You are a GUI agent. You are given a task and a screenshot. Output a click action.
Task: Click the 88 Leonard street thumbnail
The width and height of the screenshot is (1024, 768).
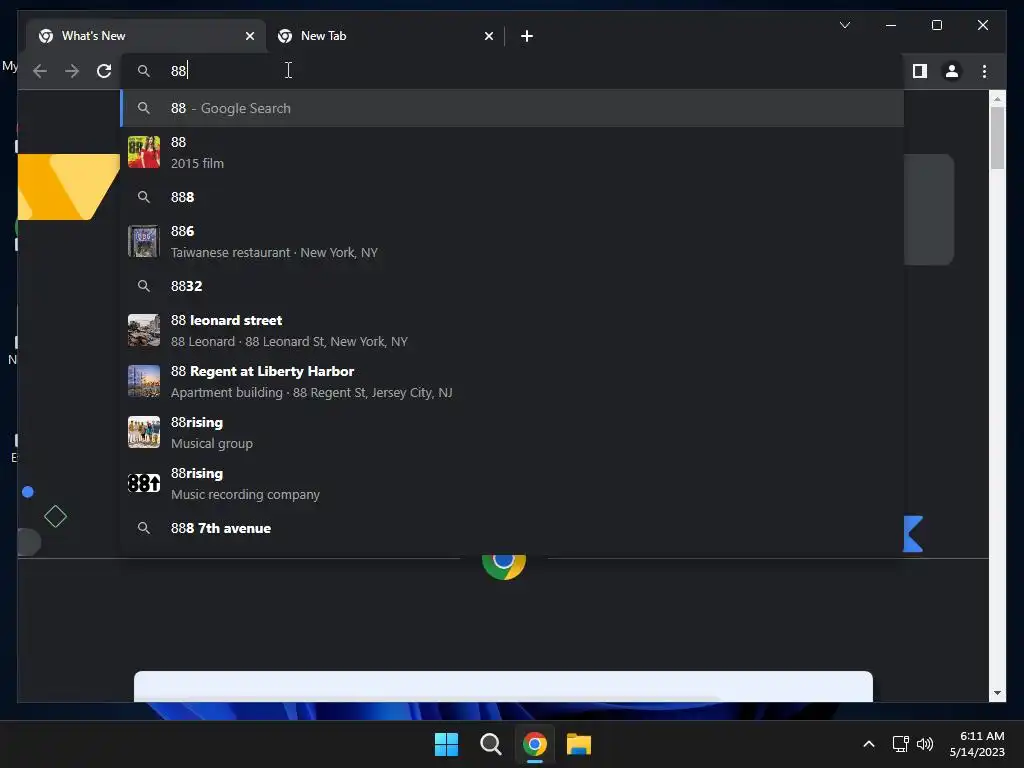pyautogui.click(x=144, y=330)
